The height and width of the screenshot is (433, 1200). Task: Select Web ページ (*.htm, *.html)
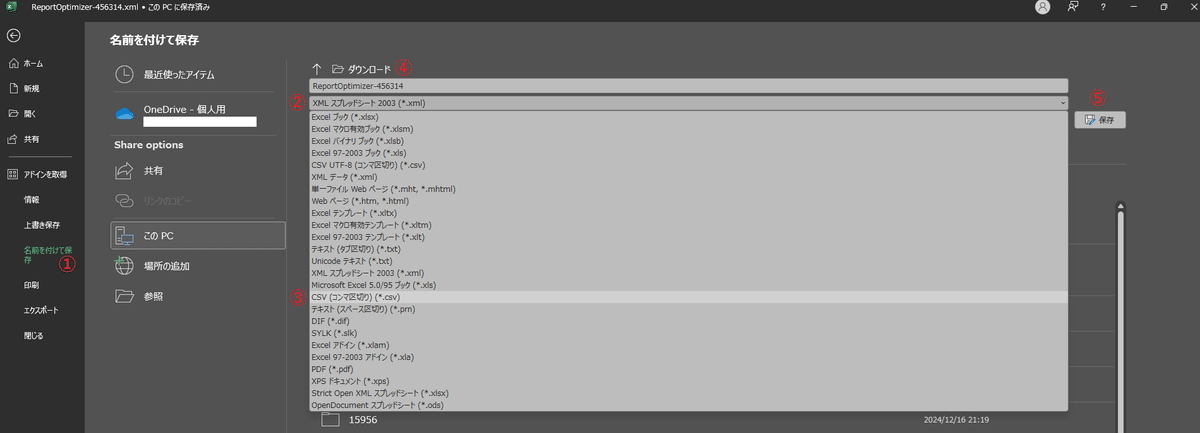(687, 200)
